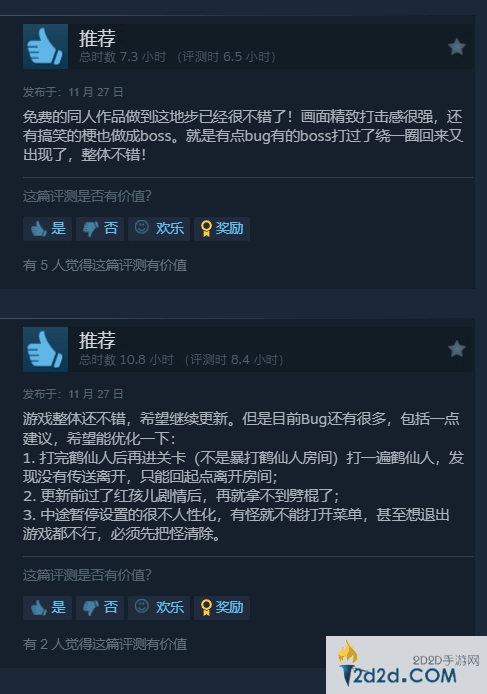
Task: Vote 否 (No) on the second review
Action: [100, 607]
